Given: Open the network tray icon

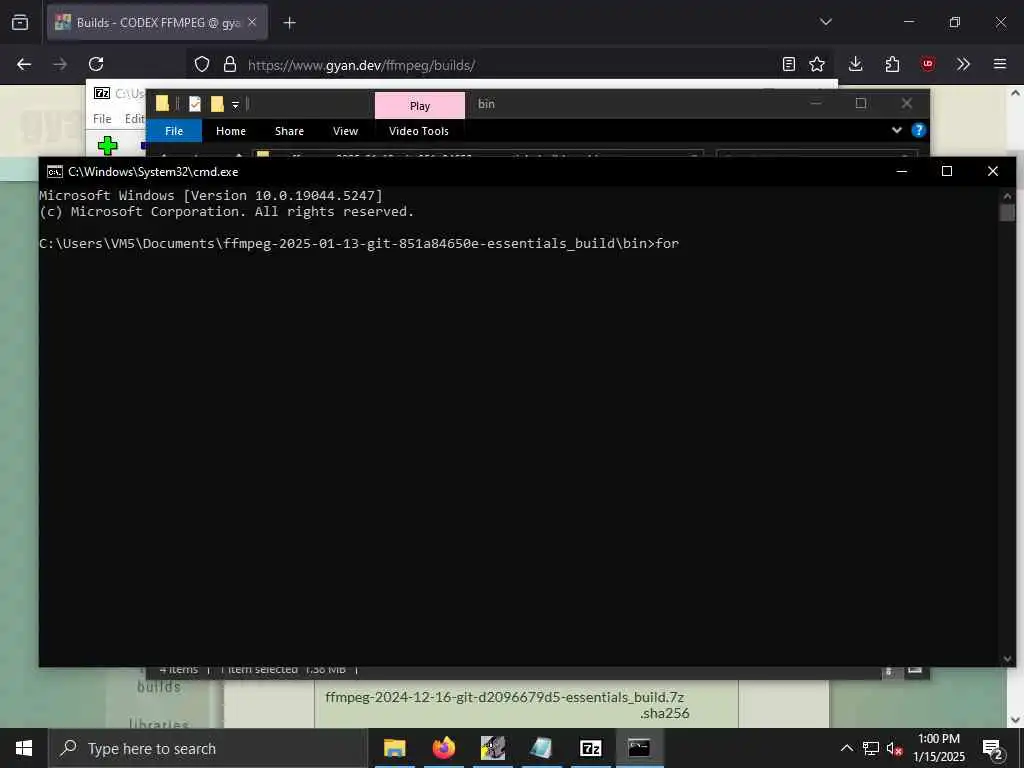Looking at the screenshot, I should (x=871, y=748).
